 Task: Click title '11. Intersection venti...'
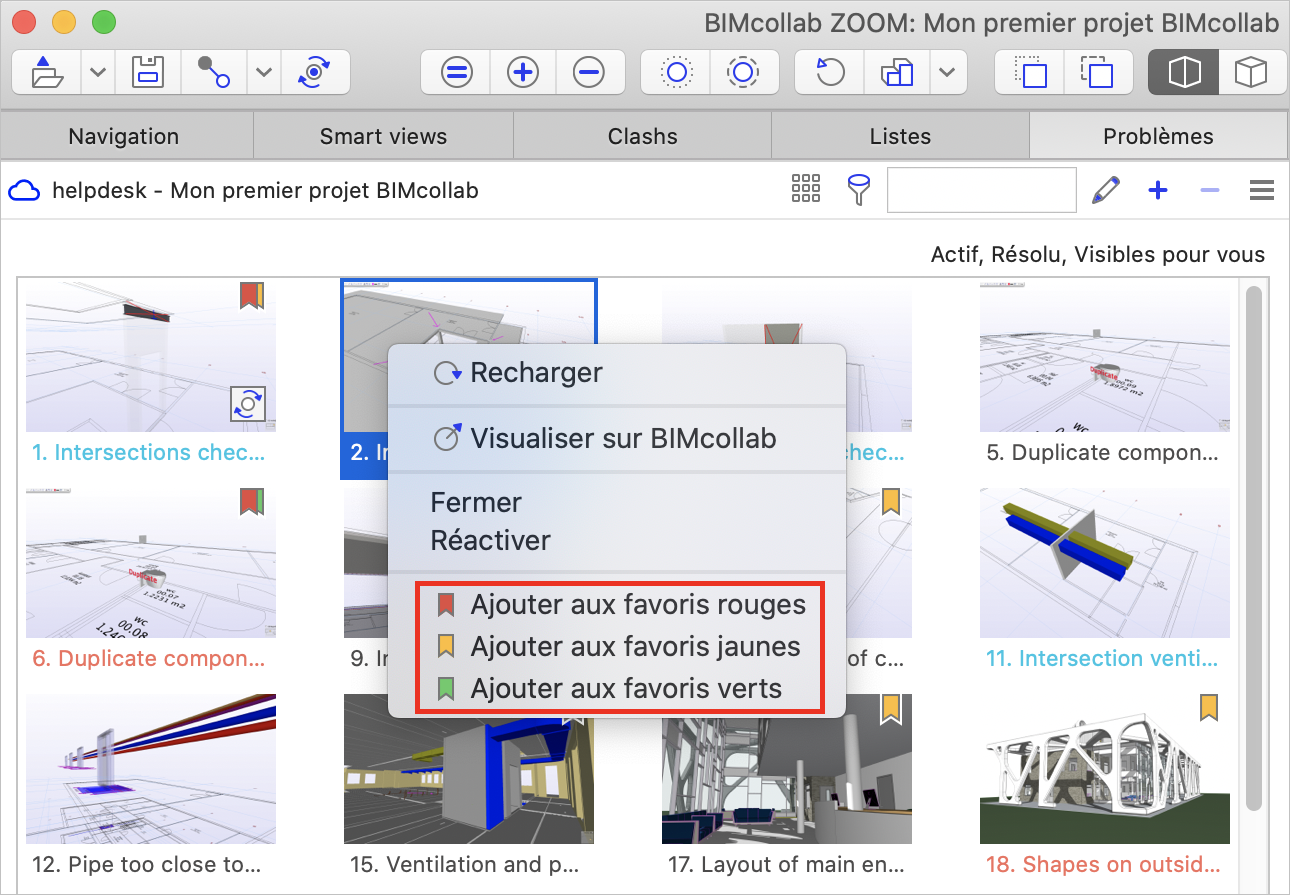pyautogui.click(x=1103, y=658)
